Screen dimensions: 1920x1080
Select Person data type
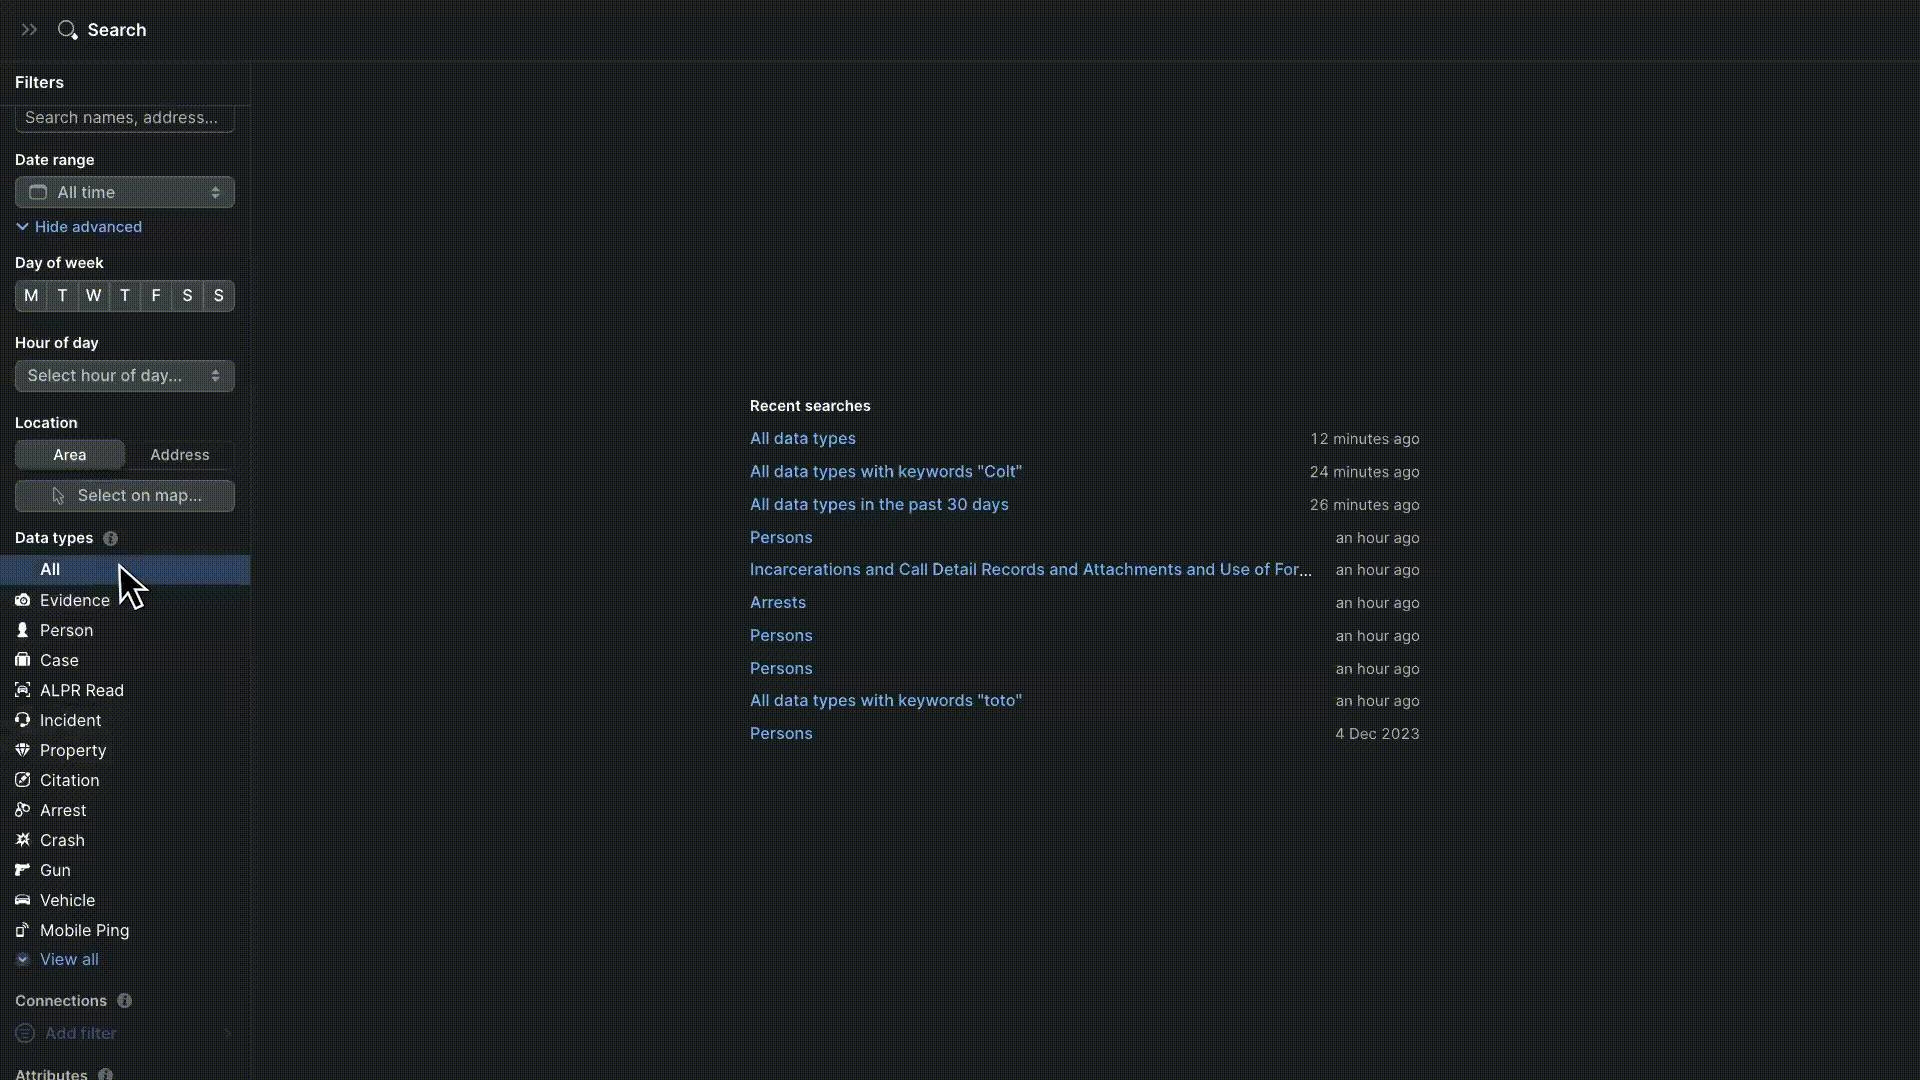(125, 630)
